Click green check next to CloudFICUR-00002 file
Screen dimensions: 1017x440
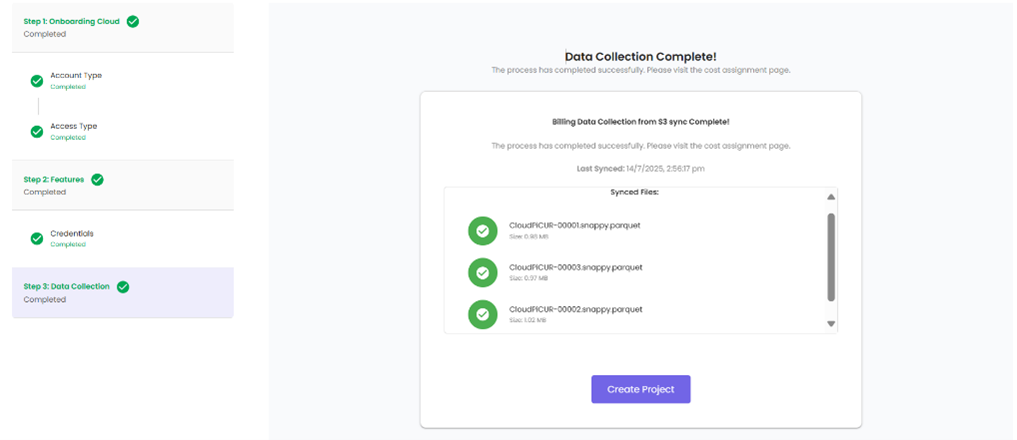pyautogui.click(x=482, y=314)
